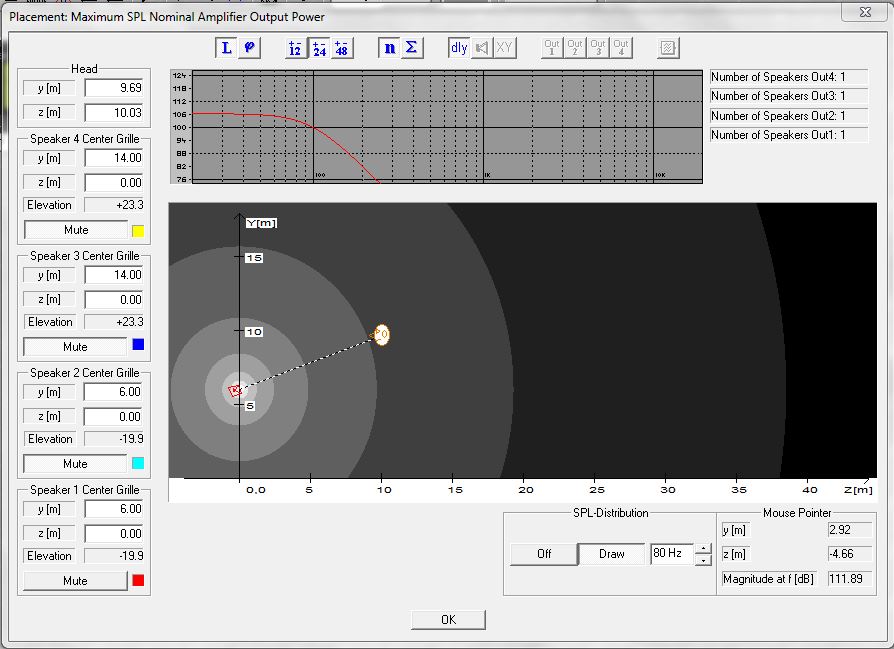Mute Speaker 3 Center Grille

click(75, 347)
